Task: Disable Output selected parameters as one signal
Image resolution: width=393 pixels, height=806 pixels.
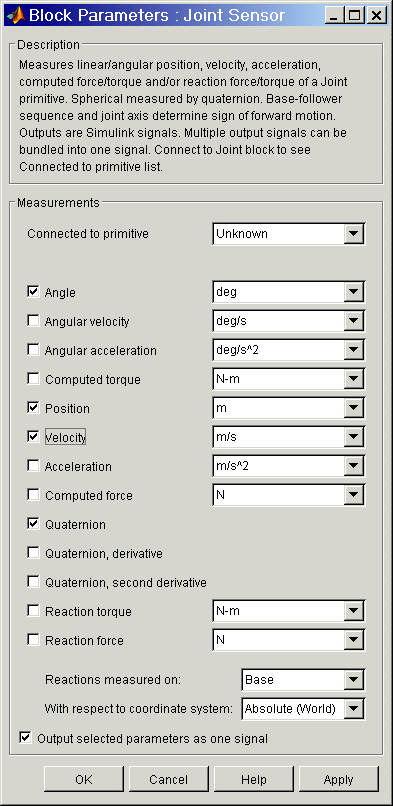Action: point(25,738)
